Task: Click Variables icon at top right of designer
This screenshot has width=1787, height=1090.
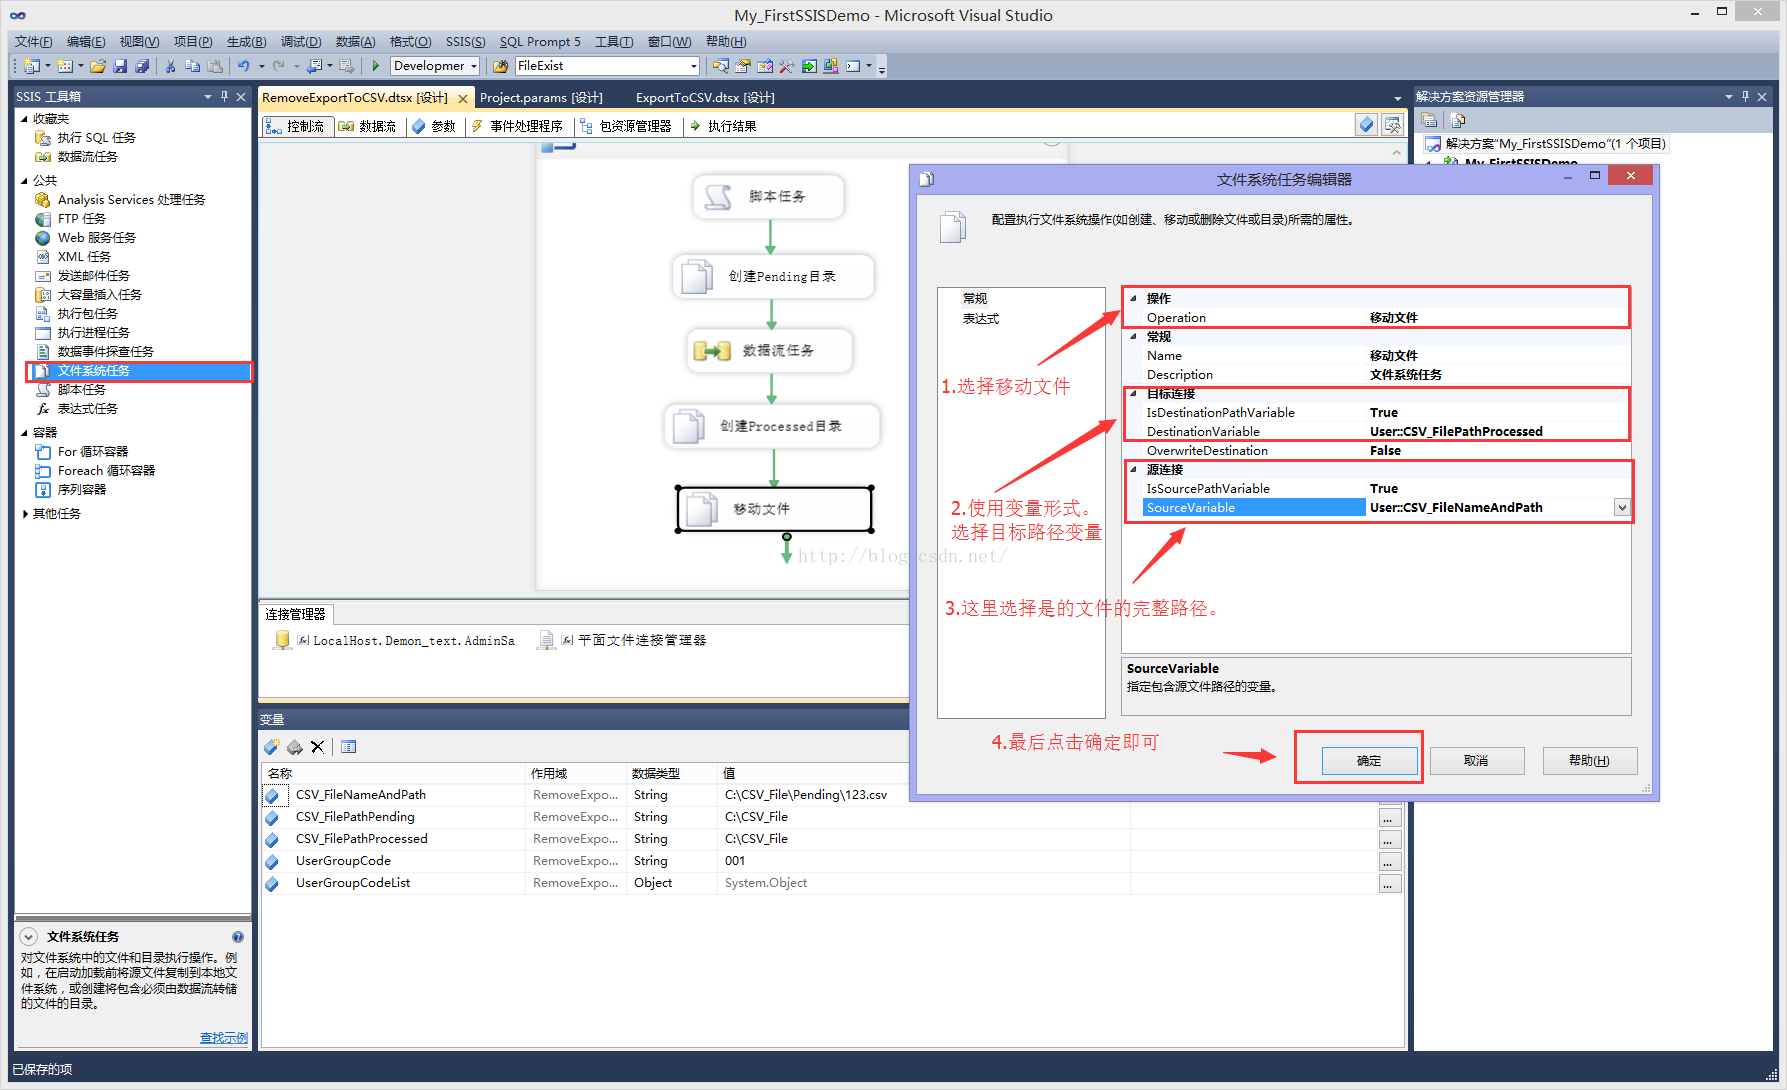Action: coord(1367,125)
